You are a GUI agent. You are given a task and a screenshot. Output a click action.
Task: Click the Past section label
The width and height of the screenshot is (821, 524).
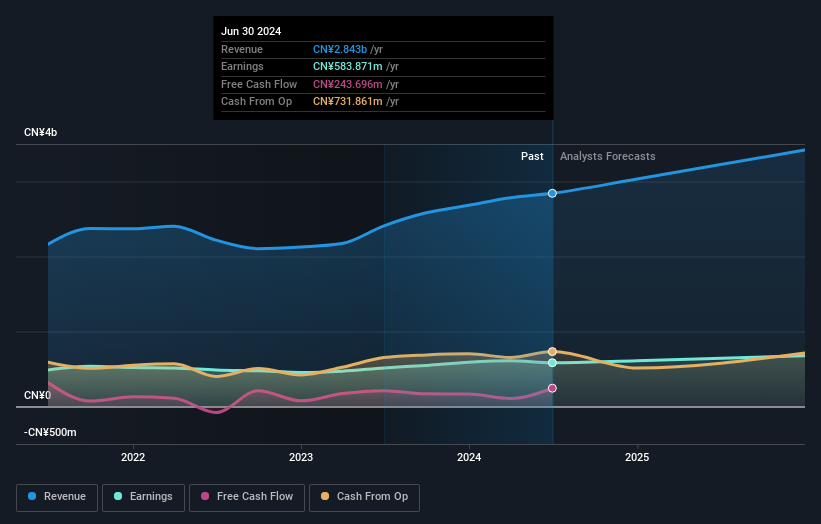click(x=532, y=156)
